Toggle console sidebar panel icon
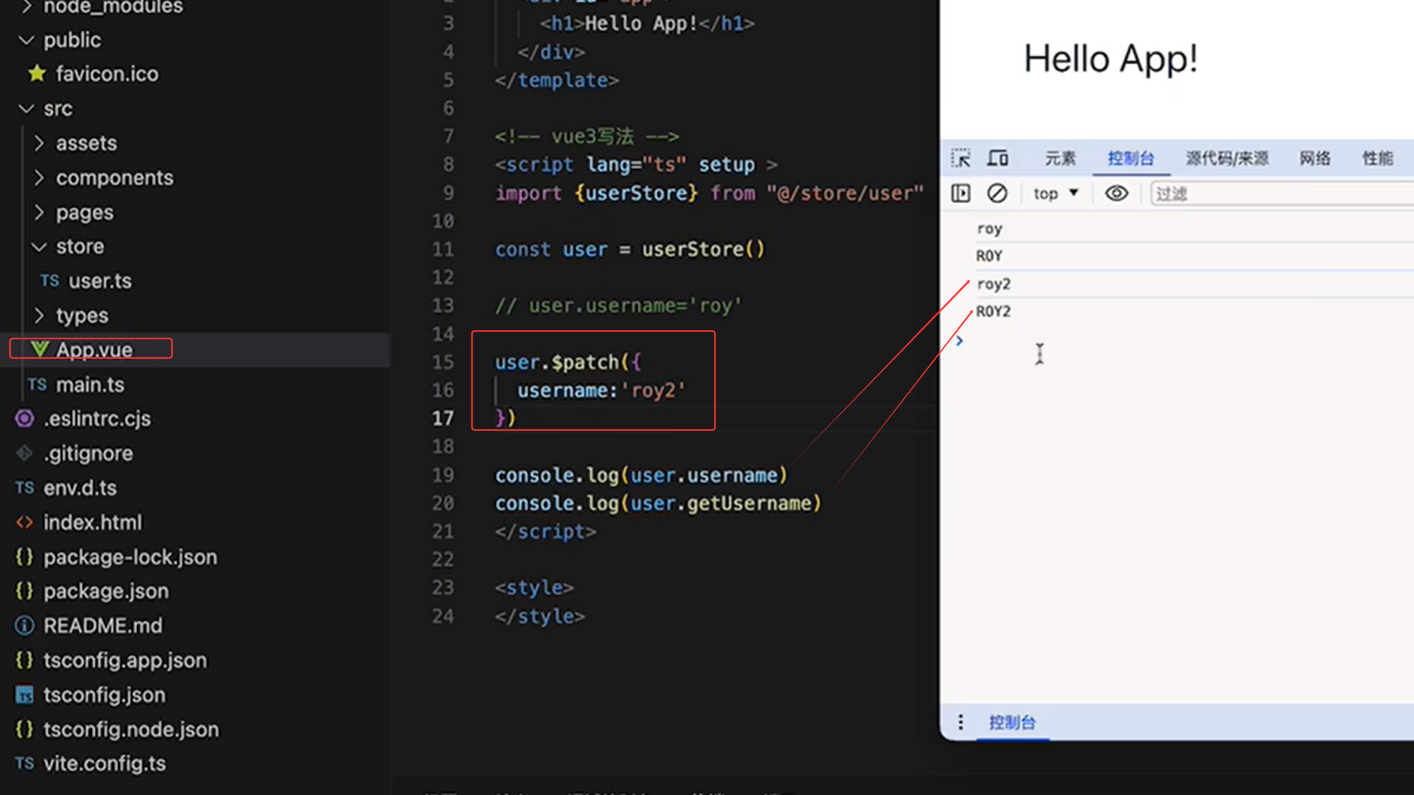The width and height of the screenshot is (1414, 795). (x=961, y=193)
